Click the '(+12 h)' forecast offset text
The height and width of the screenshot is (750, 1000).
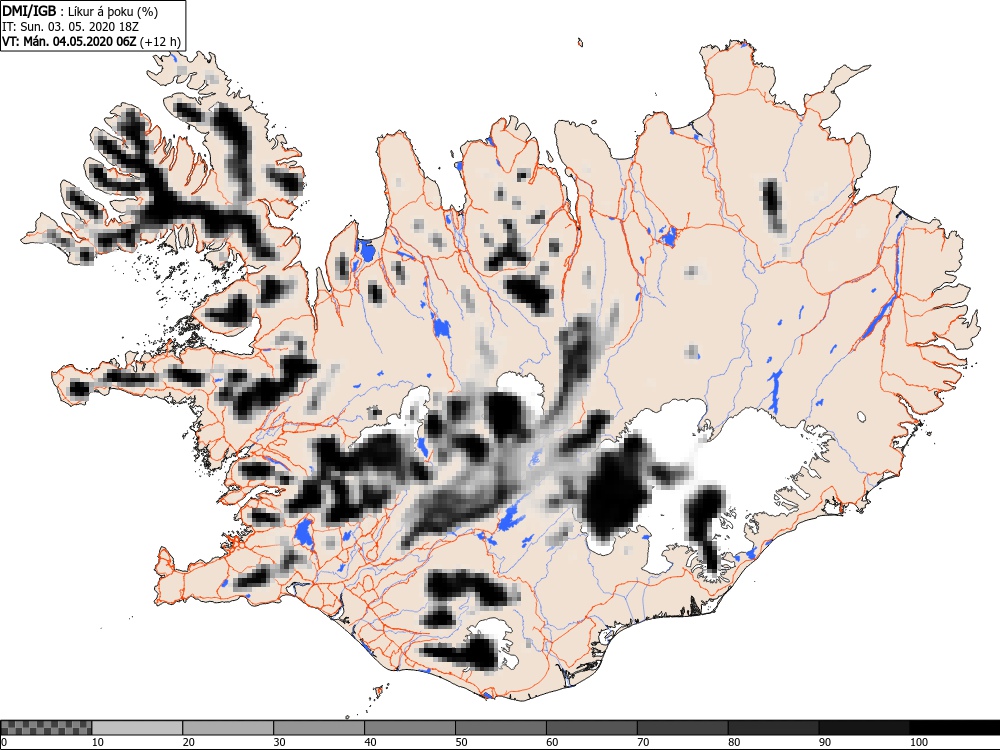tap(160, 42)
